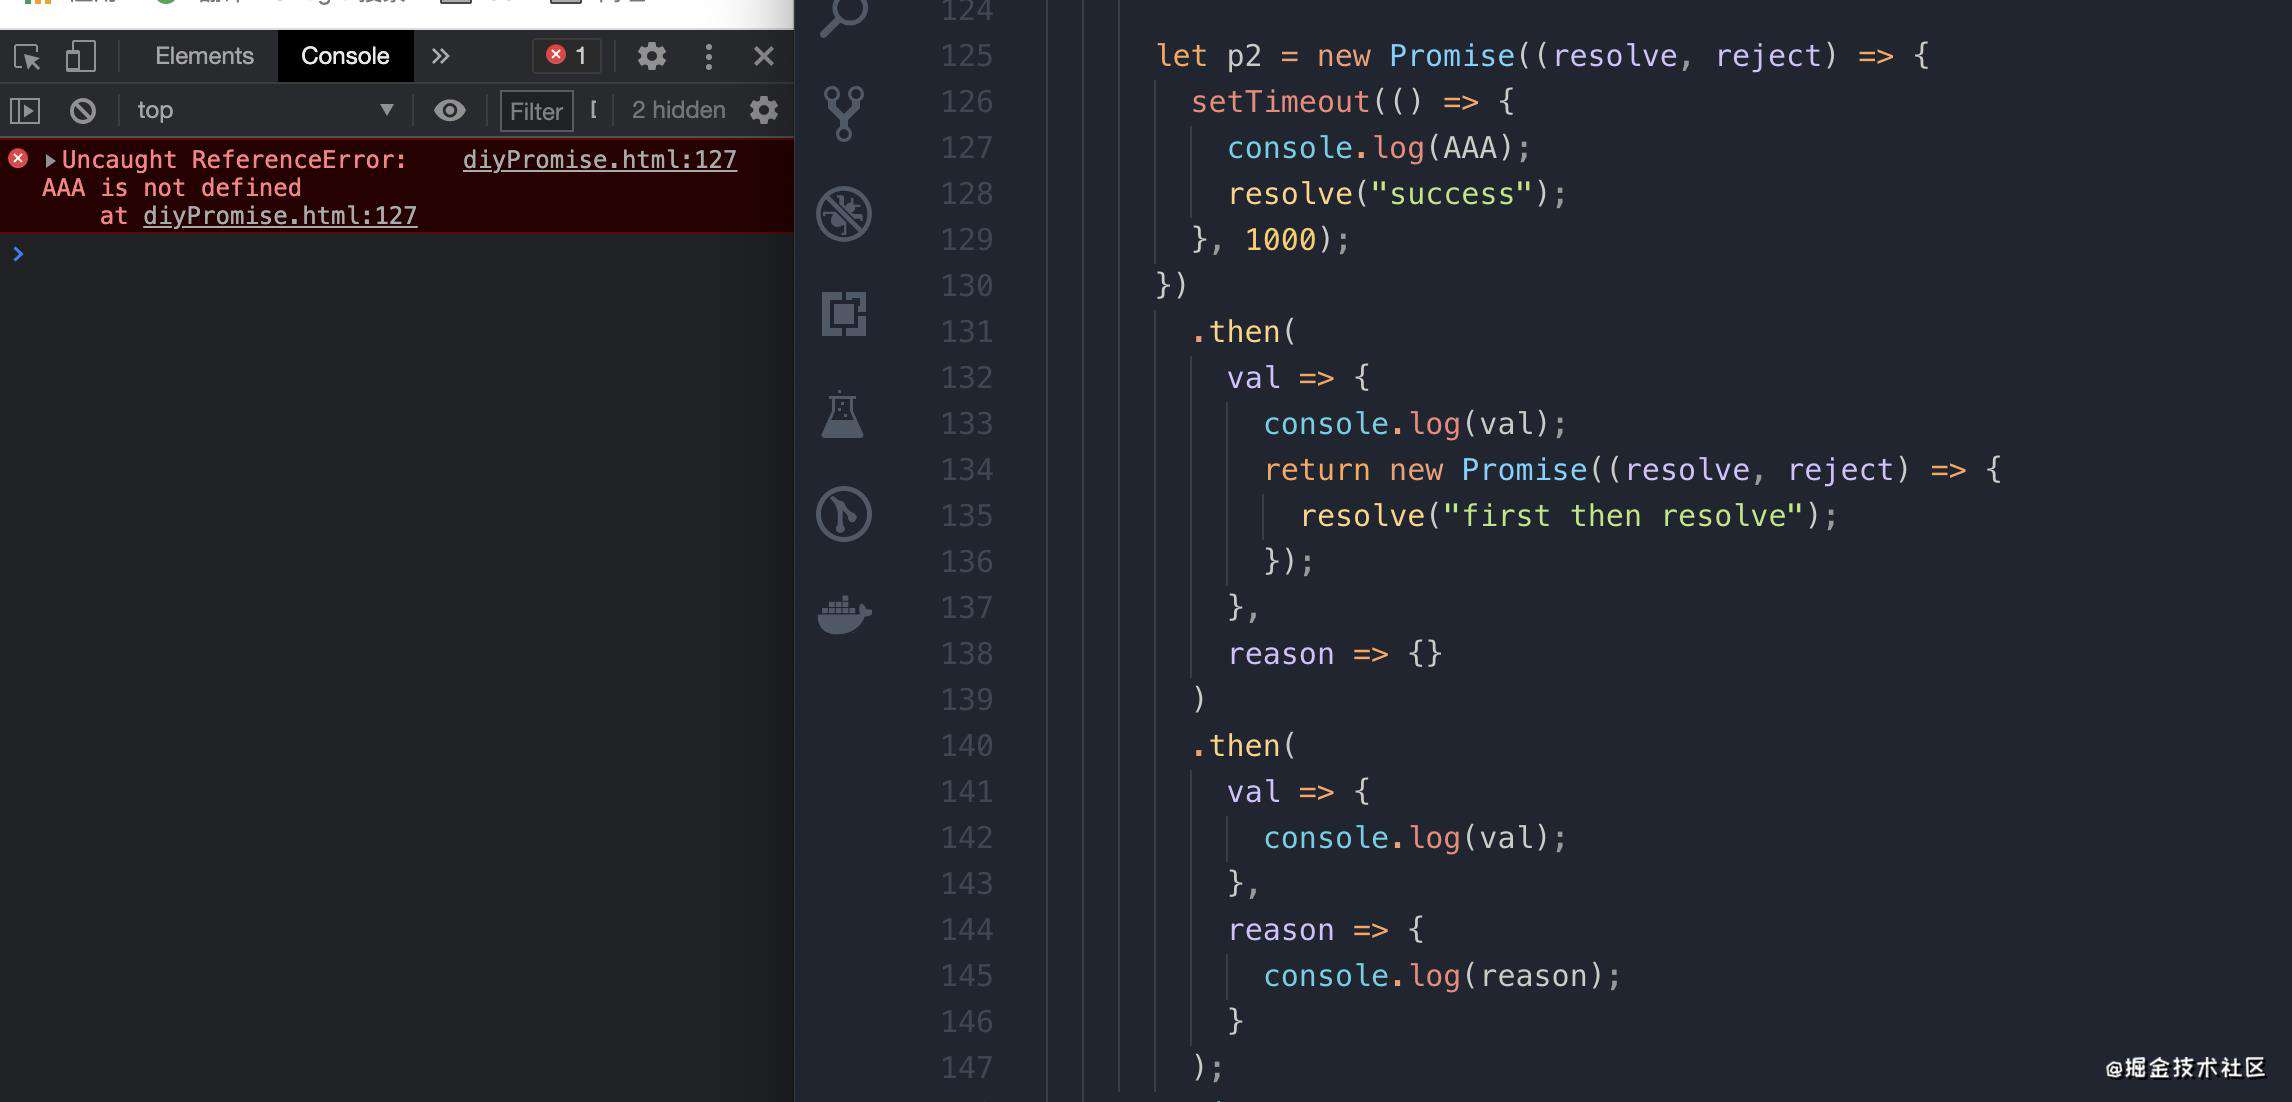Click the AAA identifier on line 127
The width and height of the screenshot is (2292, 1102).
tap(1470, 147)
